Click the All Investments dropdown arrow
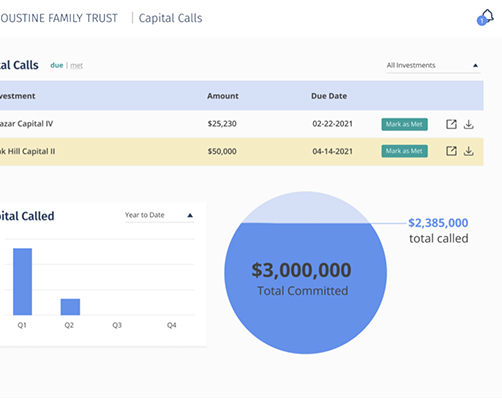Image resolution: width=502 pixels, height=398 pixels. point(476,66)
